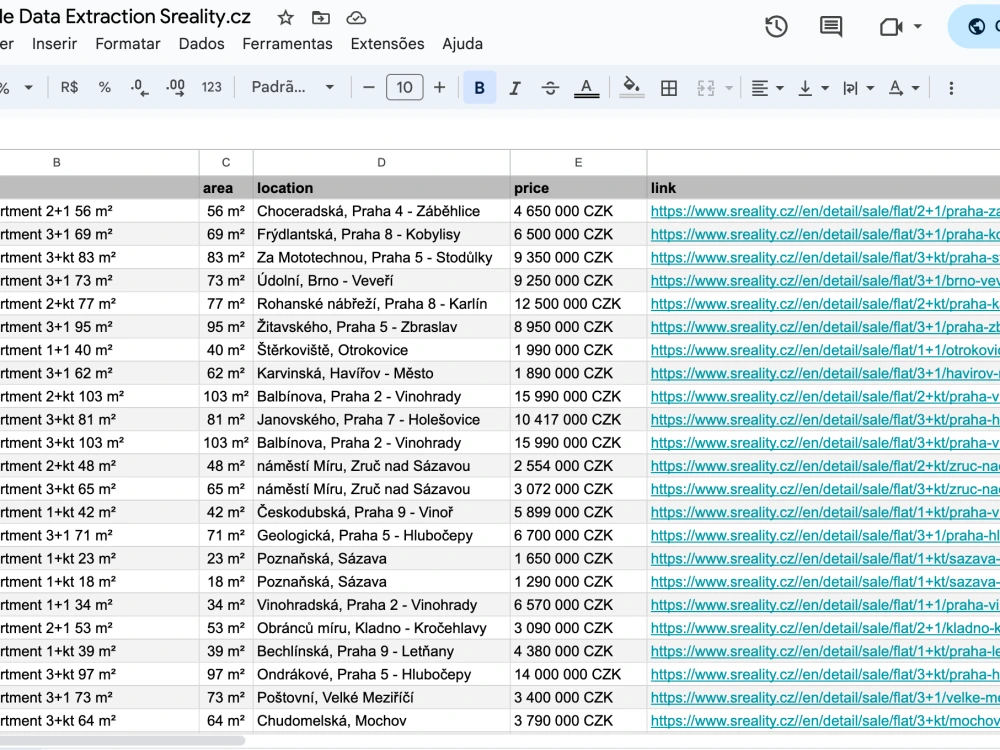Open the Inserir menu
This screenshot has width=1000, height=750.
[x=54, y=44]
